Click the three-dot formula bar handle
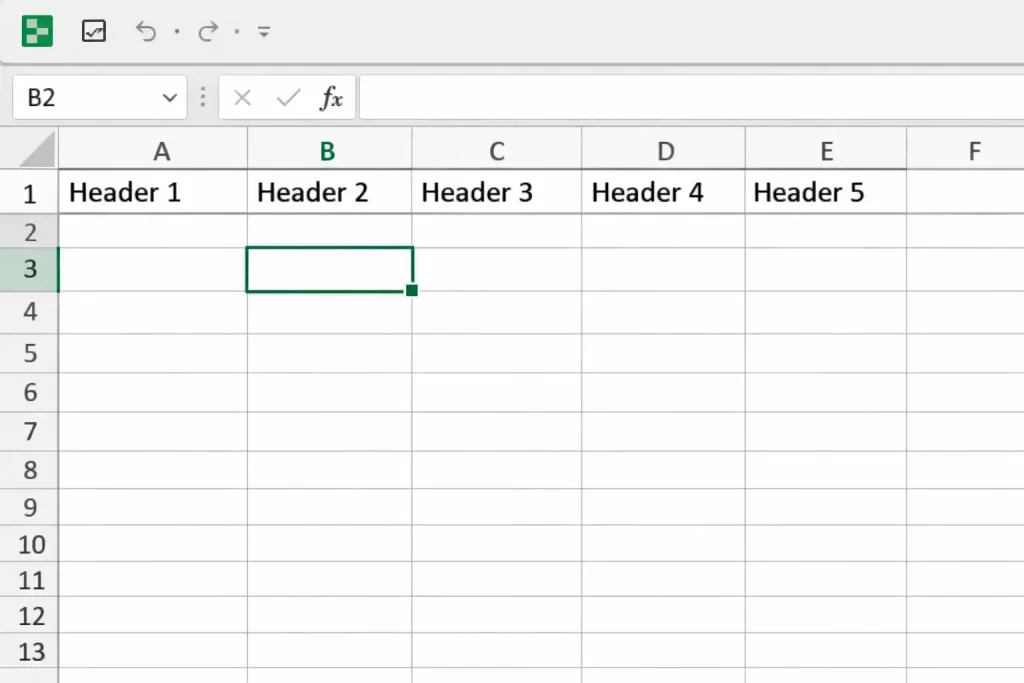 203,97
